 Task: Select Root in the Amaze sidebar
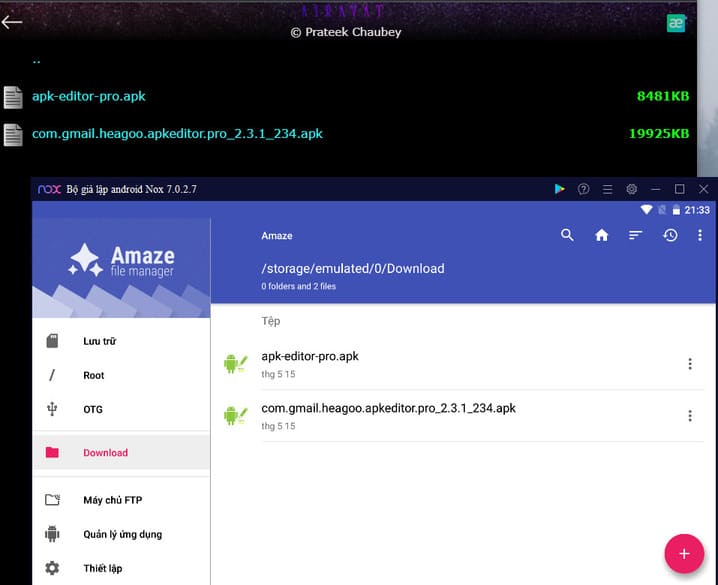(121, 375)
